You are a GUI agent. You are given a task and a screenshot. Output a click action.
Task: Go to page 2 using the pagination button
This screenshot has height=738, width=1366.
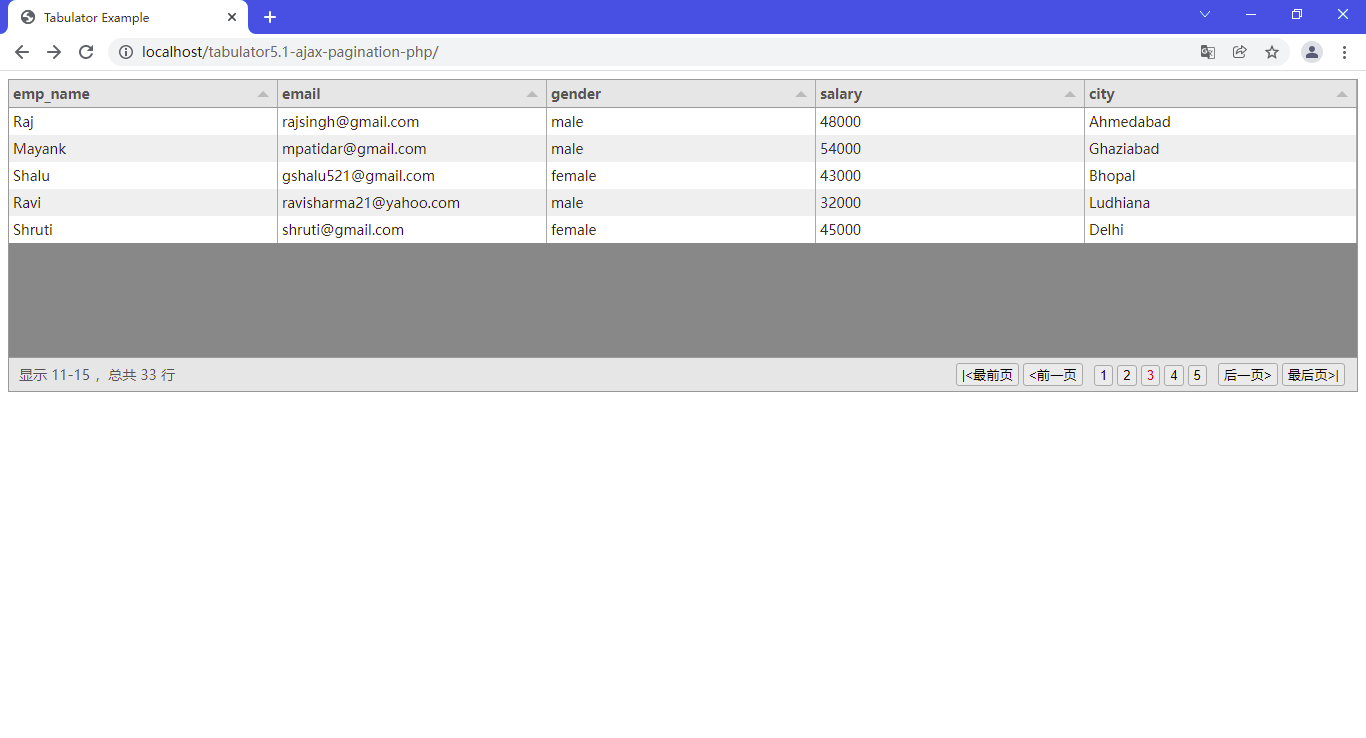tap(1126, 374)
